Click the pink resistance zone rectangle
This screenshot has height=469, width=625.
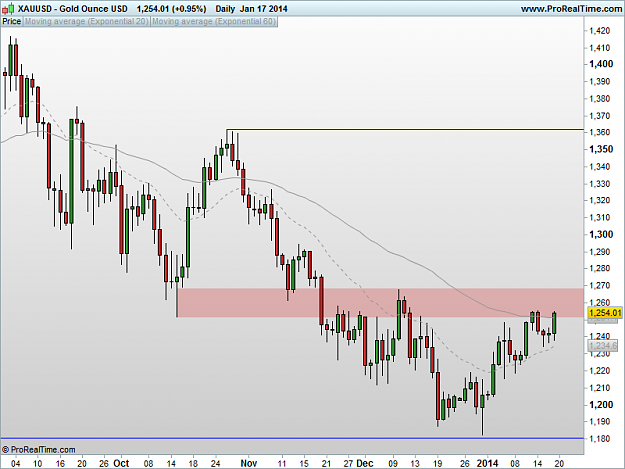(x=380, y=303)
